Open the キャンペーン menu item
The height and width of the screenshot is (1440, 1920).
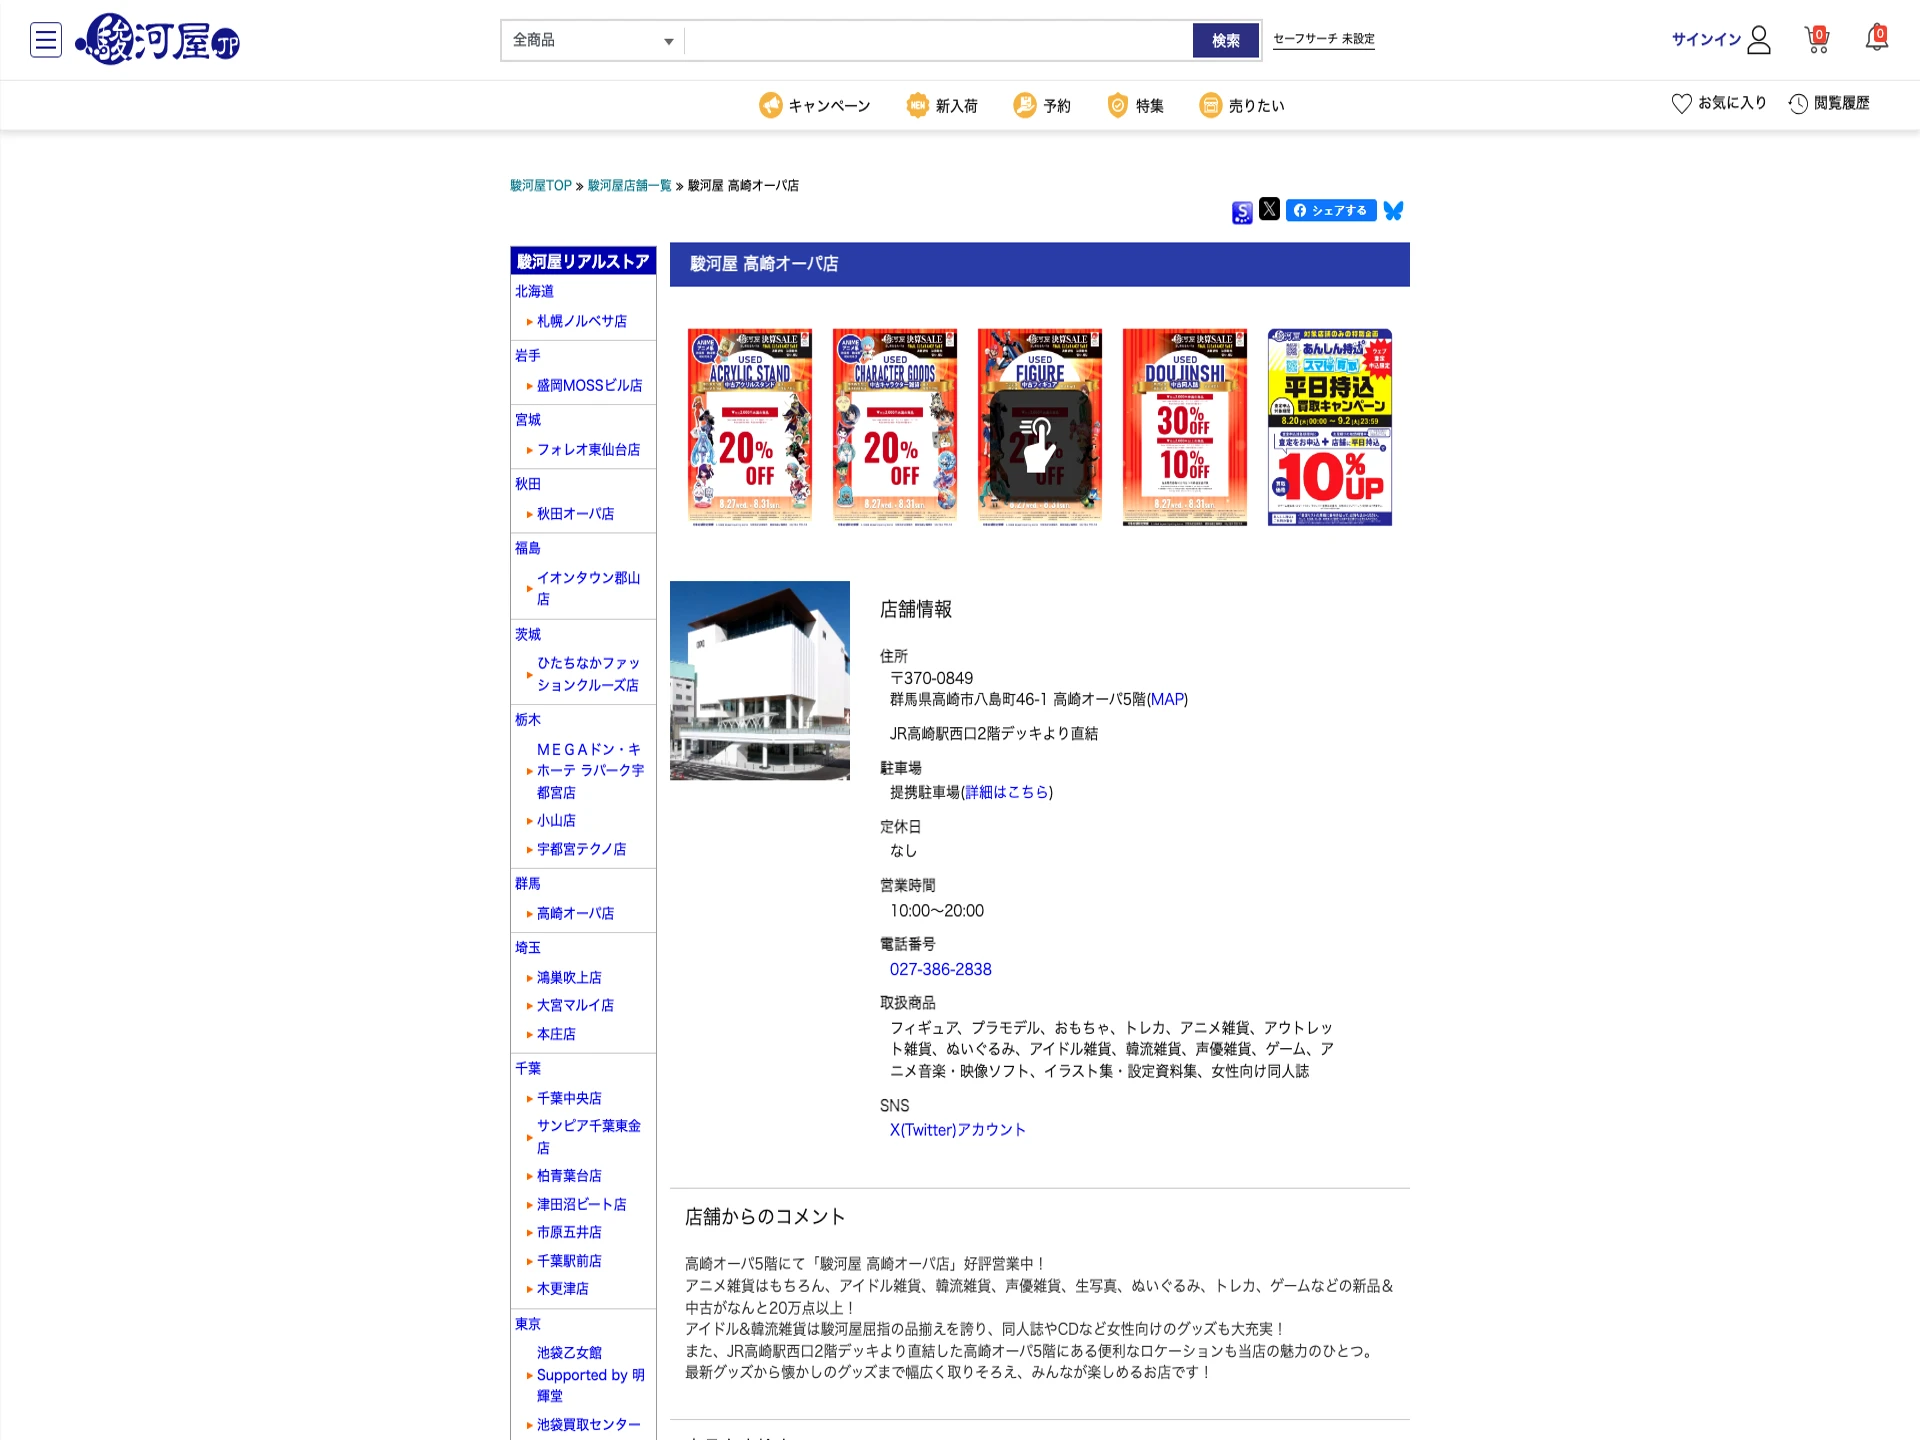pos(815,105)
